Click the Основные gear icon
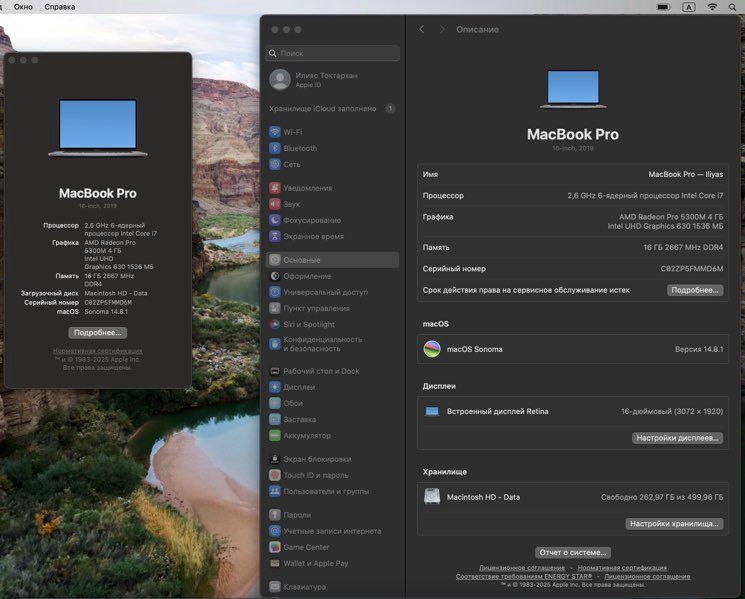 (x=275, y=260)
